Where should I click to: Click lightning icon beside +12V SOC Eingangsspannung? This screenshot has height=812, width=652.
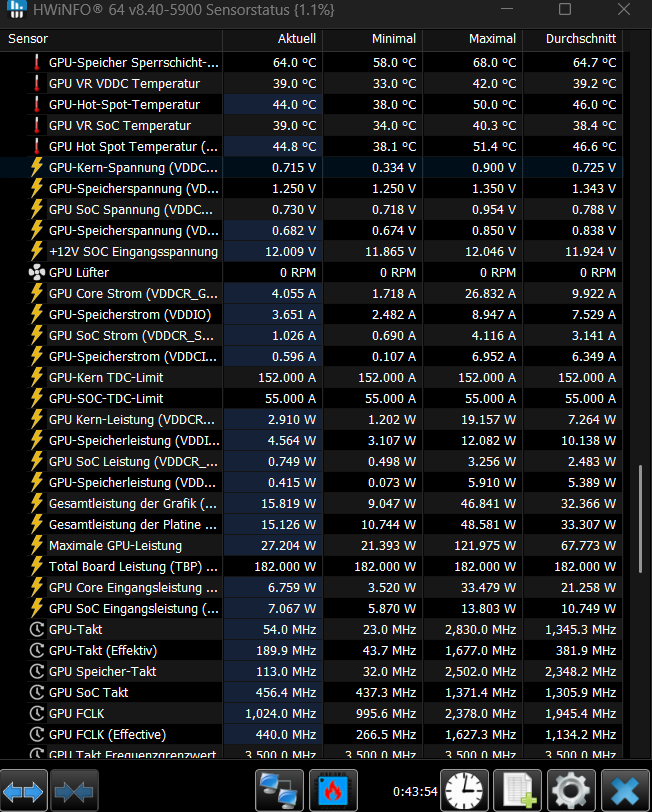(37, 251)
